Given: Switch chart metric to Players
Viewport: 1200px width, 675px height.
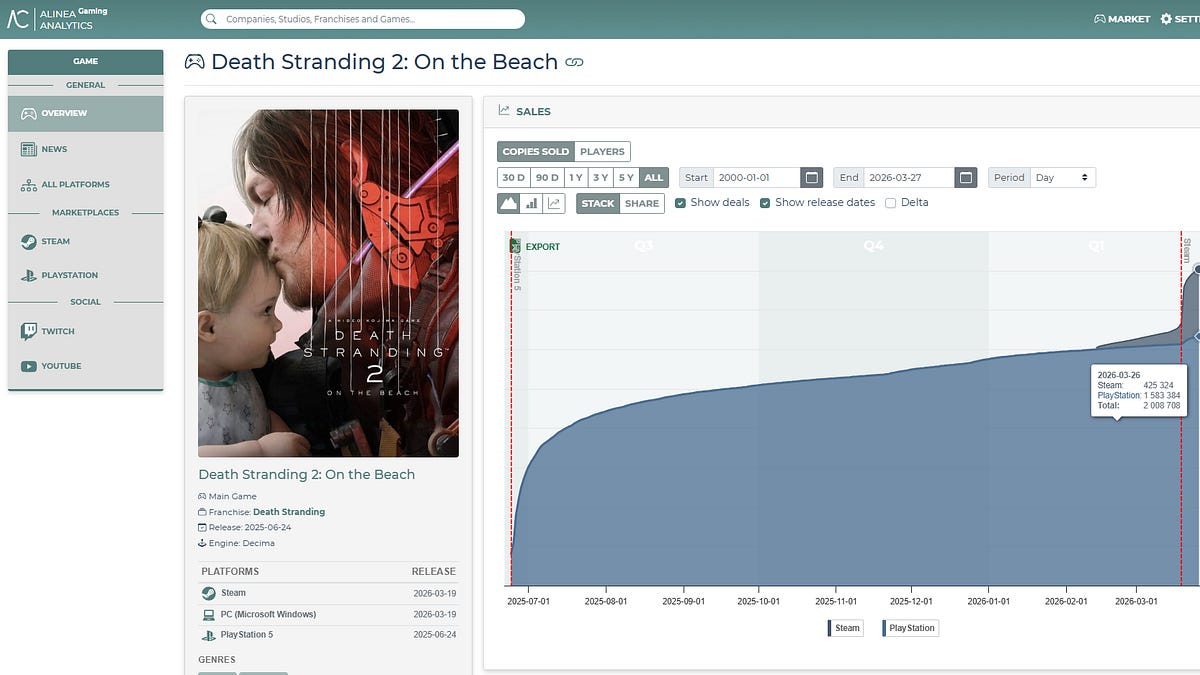Looking at the screenshot, I should point(602,151).
